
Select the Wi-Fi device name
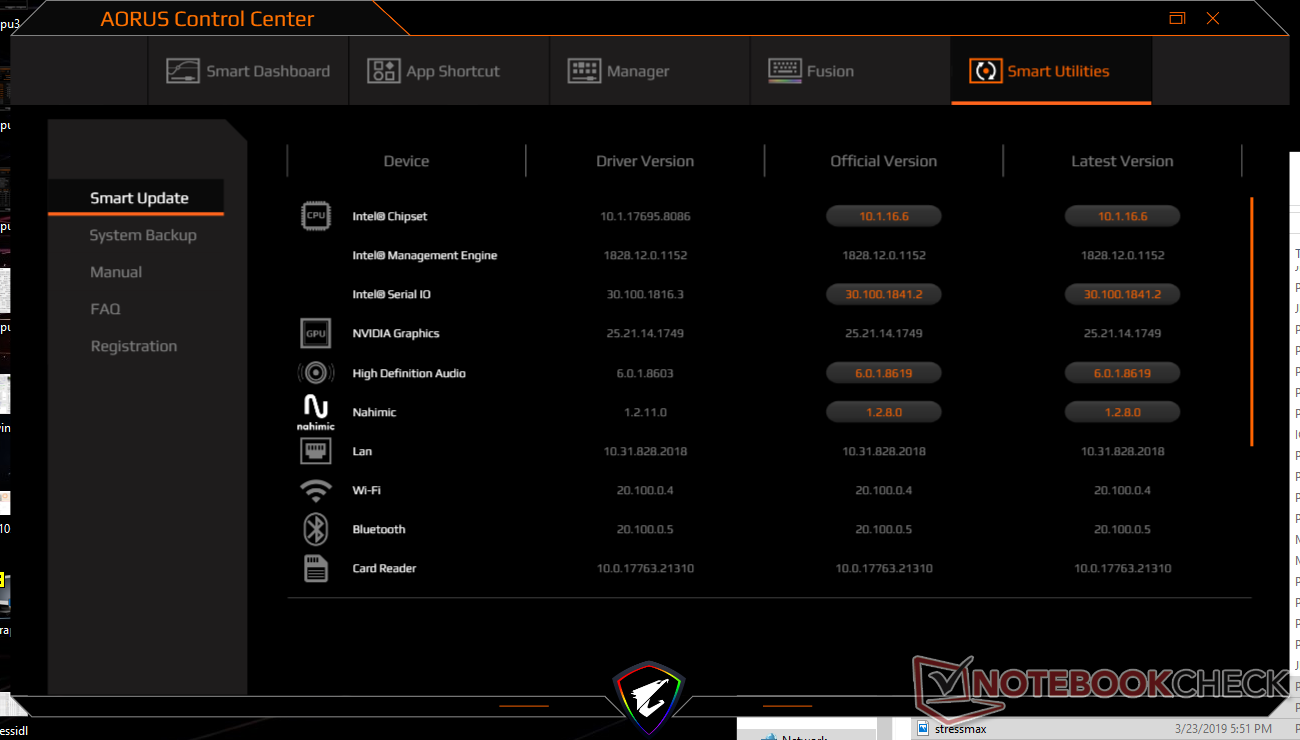(x=366, y=490)
